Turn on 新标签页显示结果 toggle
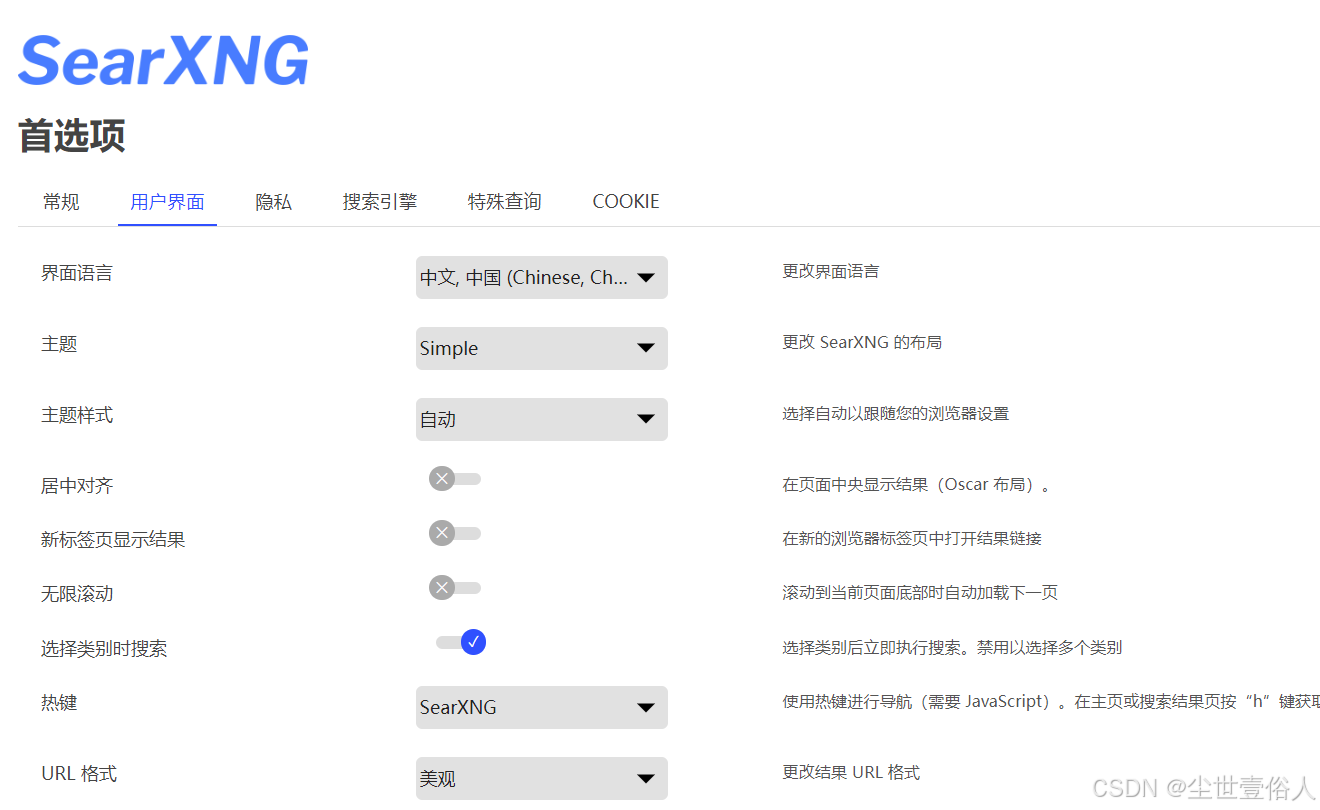This screenshot has height=810, width=1320. coord(455,533)
